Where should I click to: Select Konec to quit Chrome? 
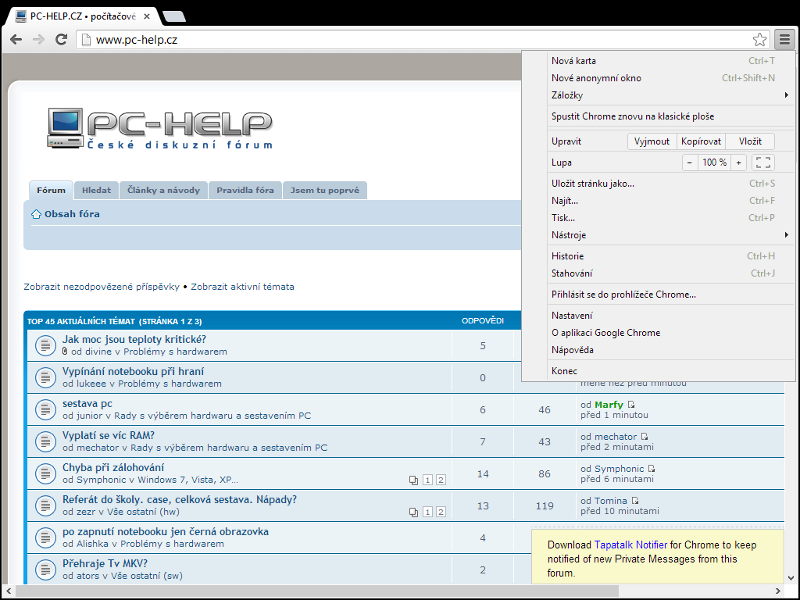(671, 371)
